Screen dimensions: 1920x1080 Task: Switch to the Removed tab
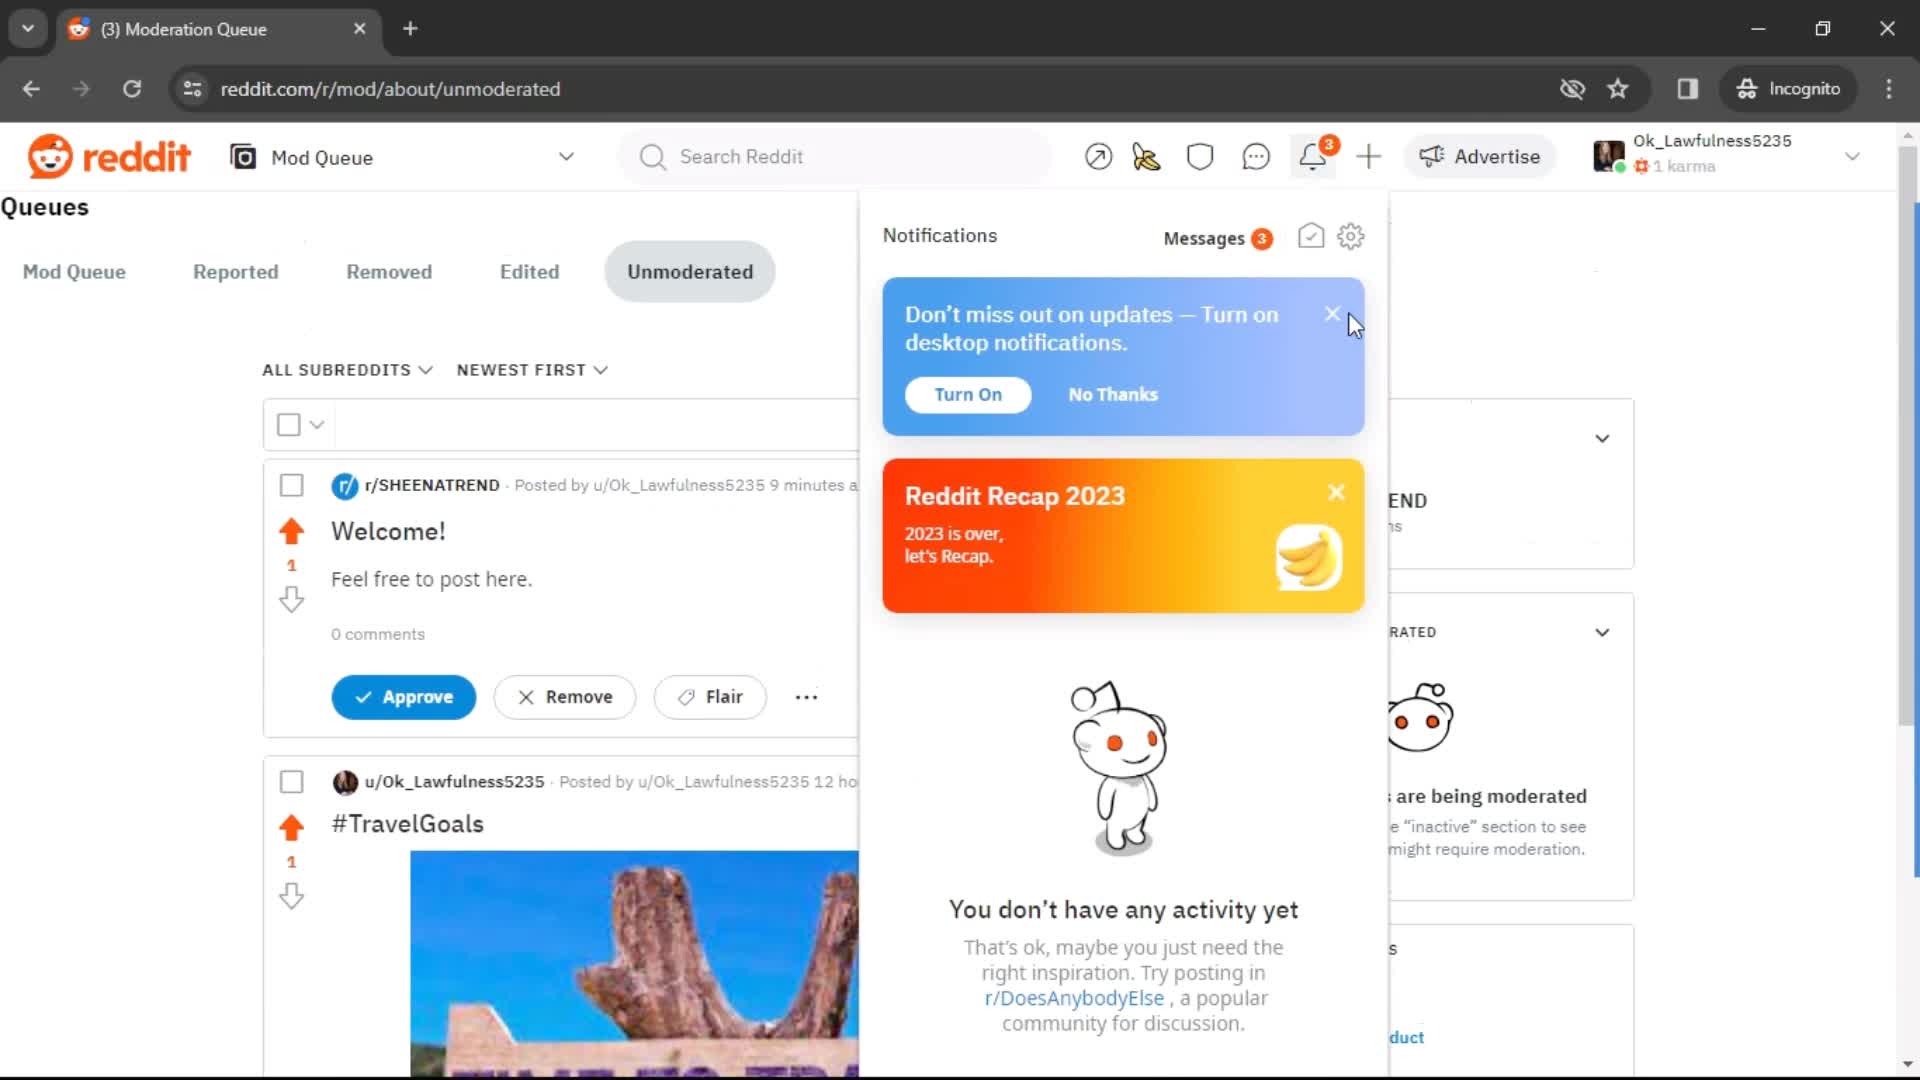click(x=388, y=272)
